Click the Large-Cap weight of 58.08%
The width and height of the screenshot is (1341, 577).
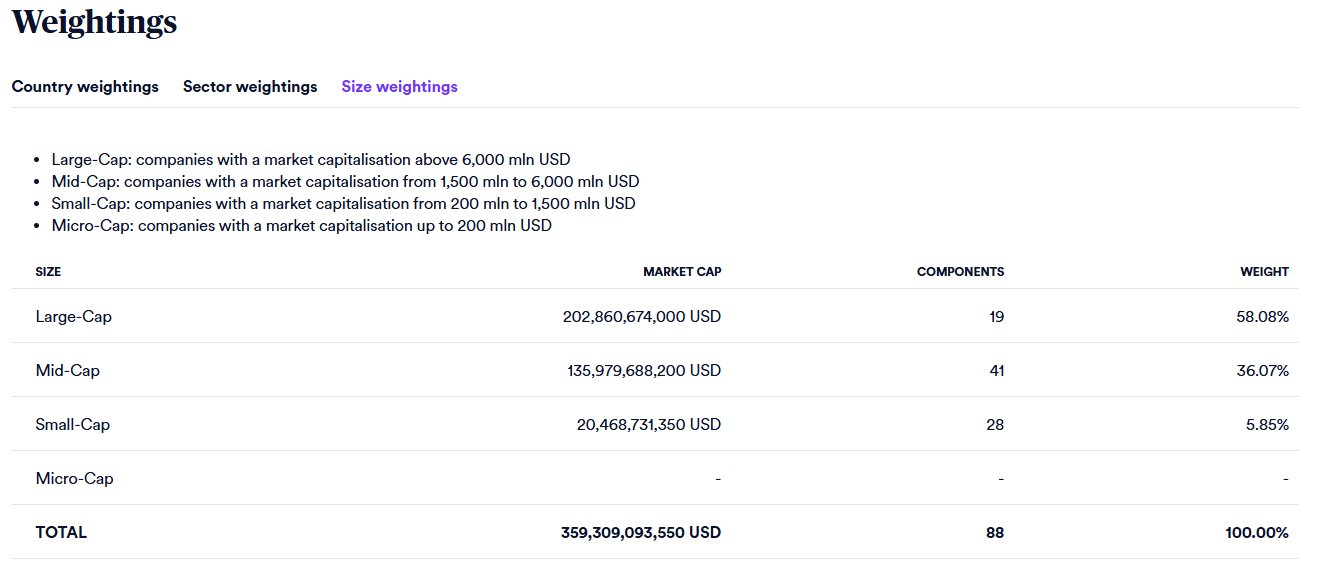tap(1262, 317)
